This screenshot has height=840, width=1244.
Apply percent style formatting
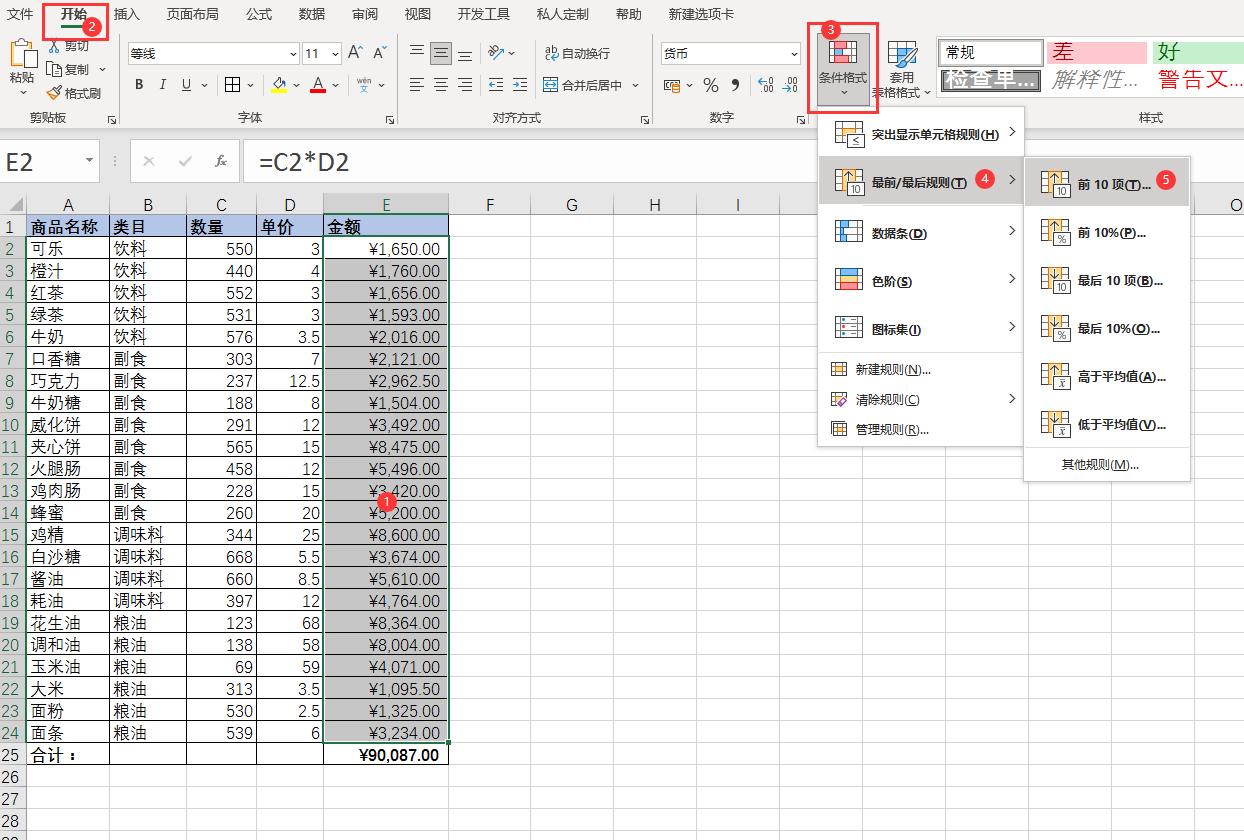coord(710,85)
